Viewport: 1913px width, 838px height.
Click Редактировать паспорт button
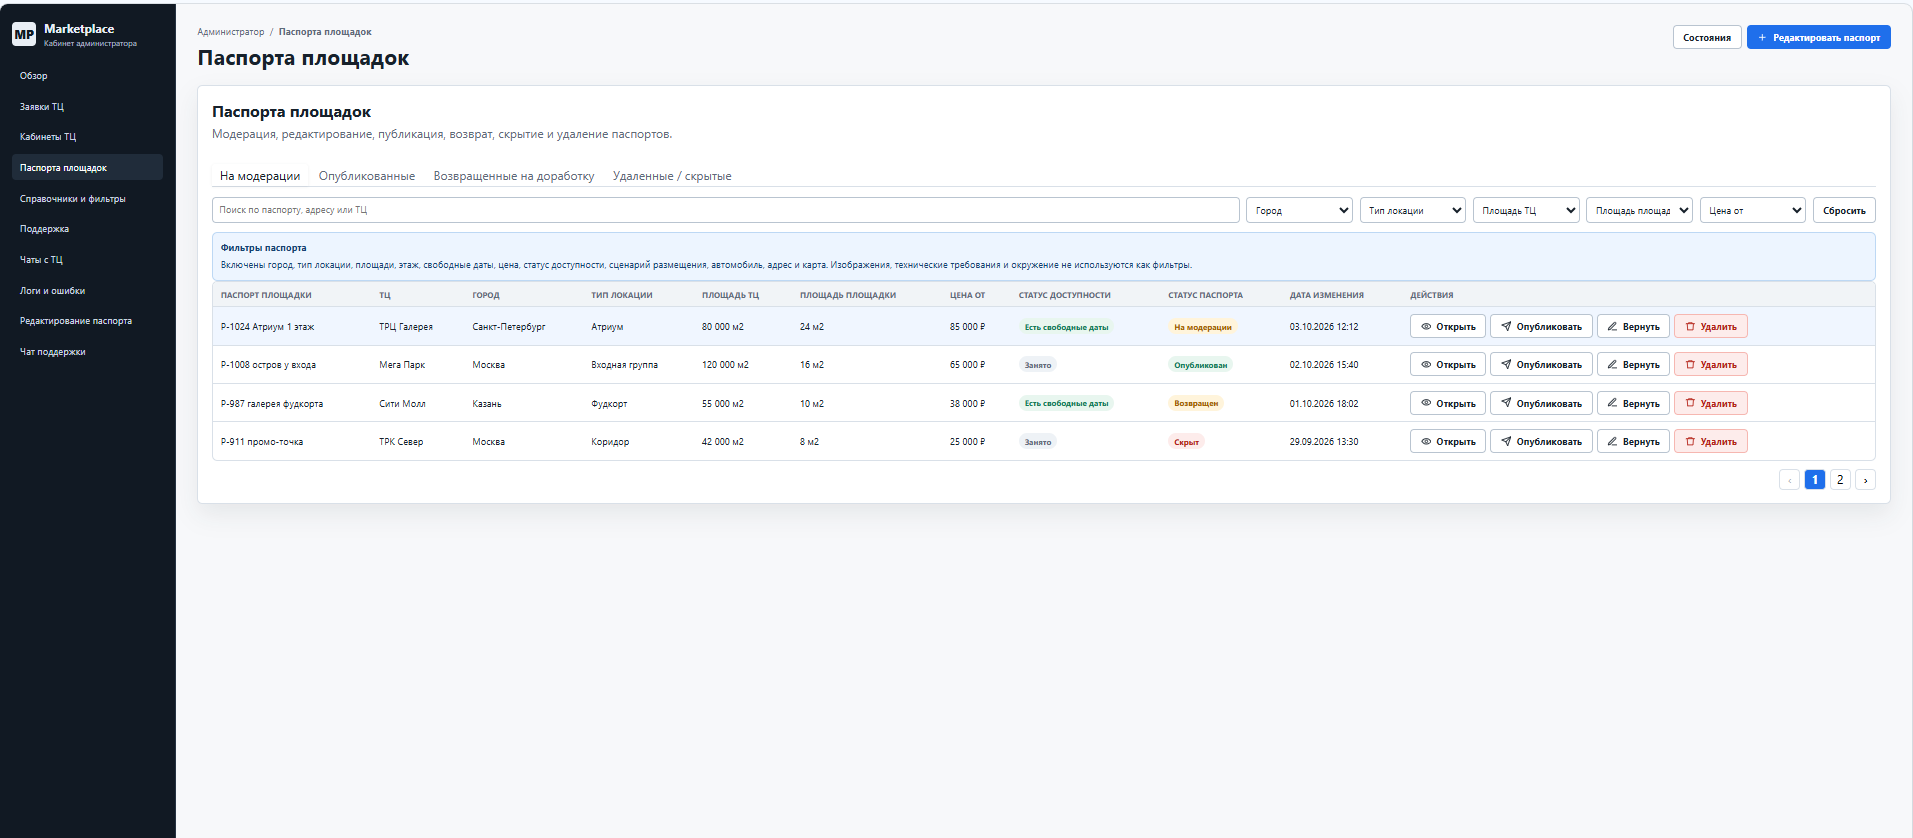pos(1818,37)
